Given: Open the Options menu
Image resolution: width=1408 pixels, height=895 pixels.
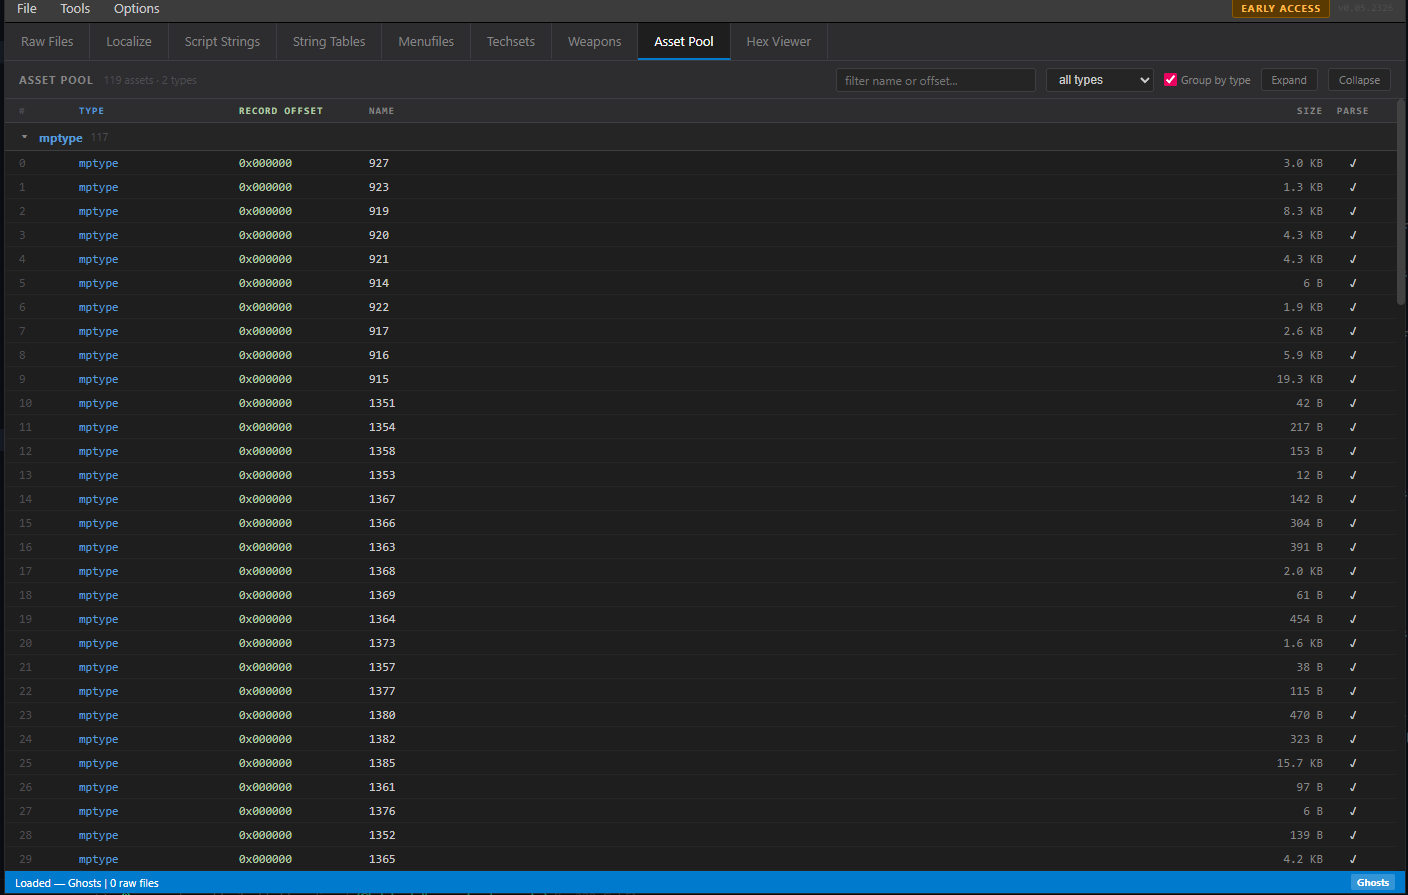Looking at the screenshot, I should [x=136, y=9].
